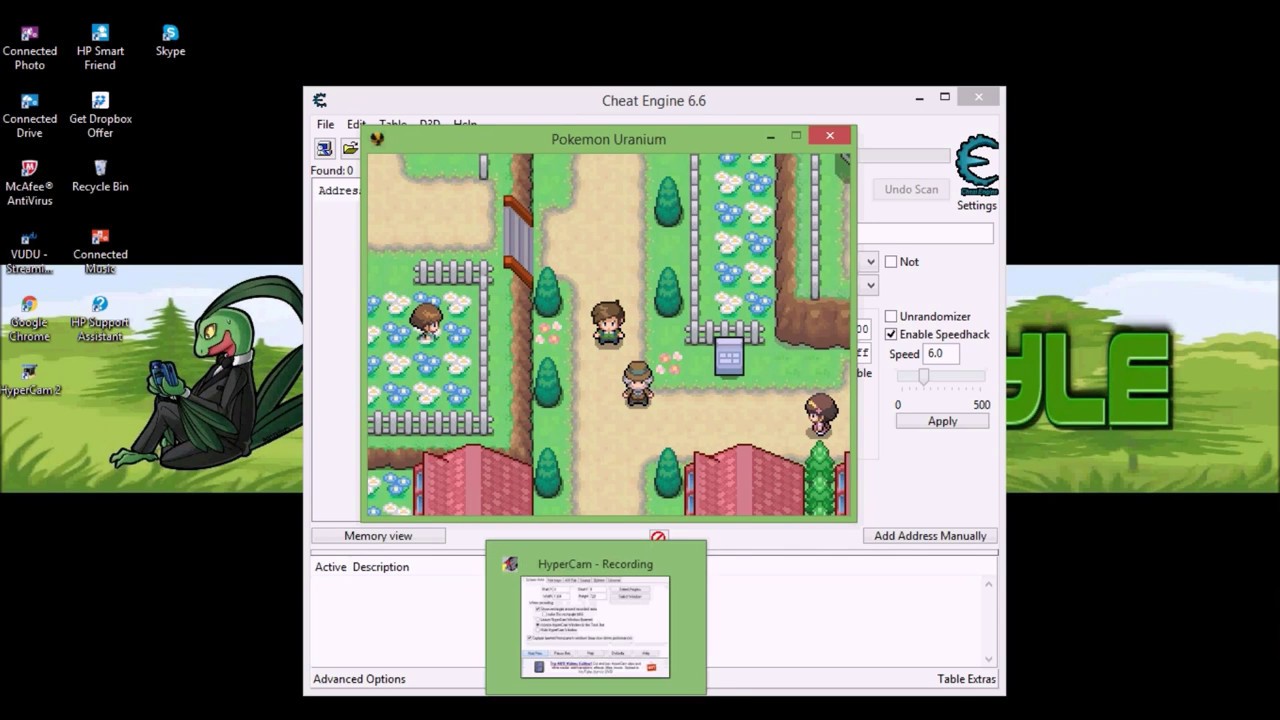The width and height of the screenshot is (1280, 720).
Task: Click the Cheat Engine title bar logo
Action: pyautogui.click(x=320, y=100)
